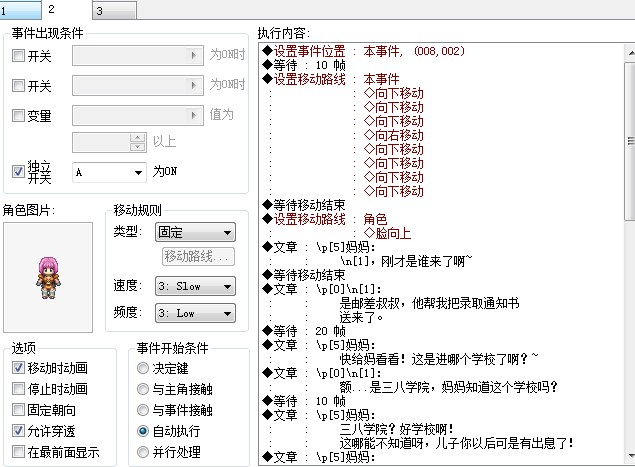
Task: Click the event list scroll down arrow
Action: click(630, 456)
